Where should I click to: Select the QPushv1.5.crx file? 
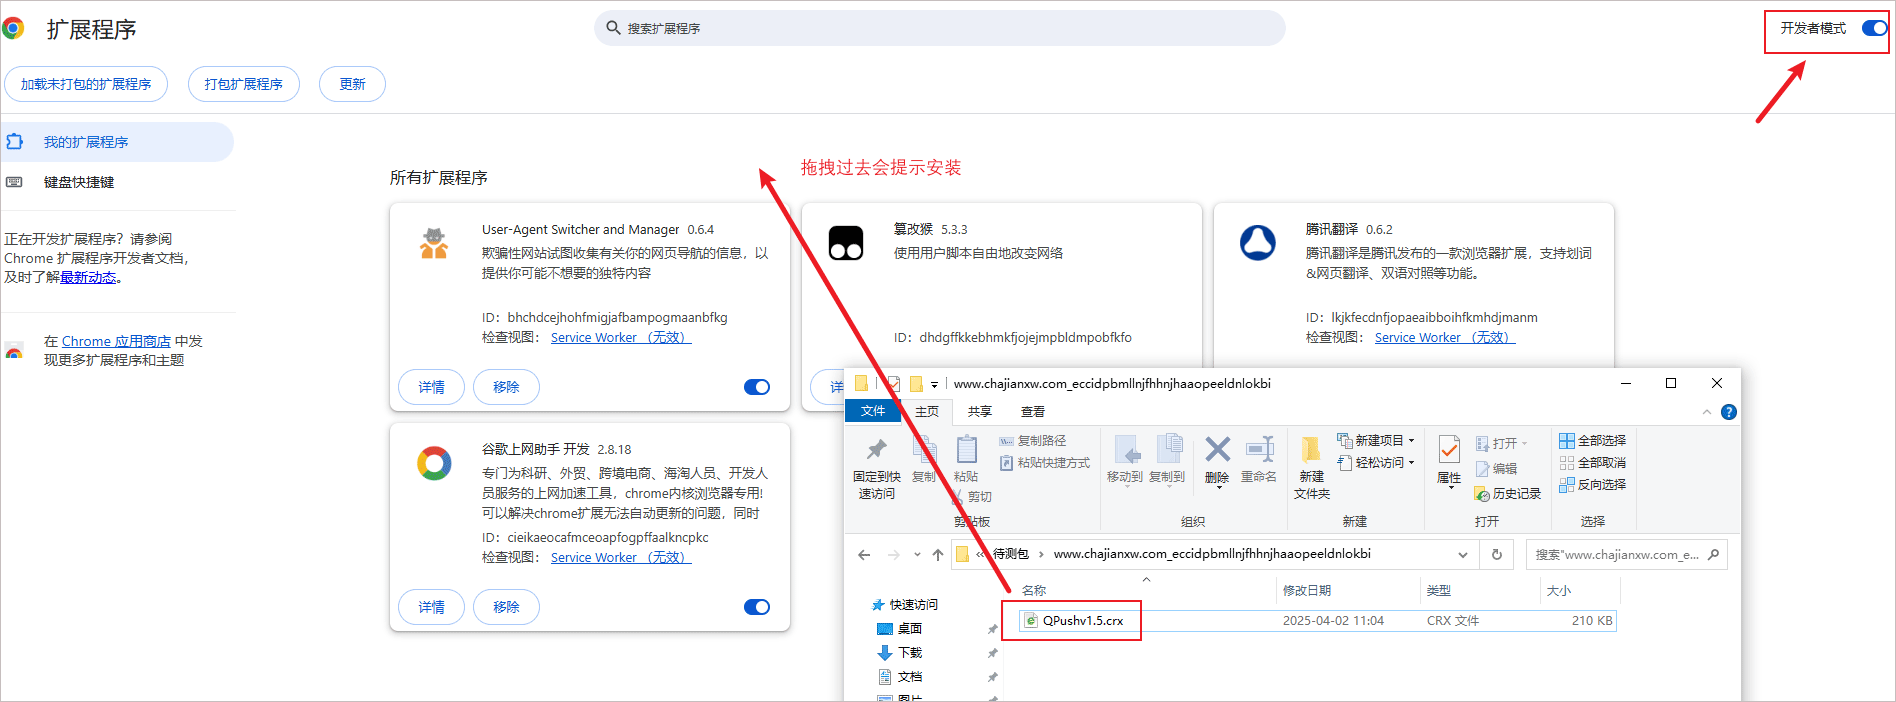coord(1316,621)
